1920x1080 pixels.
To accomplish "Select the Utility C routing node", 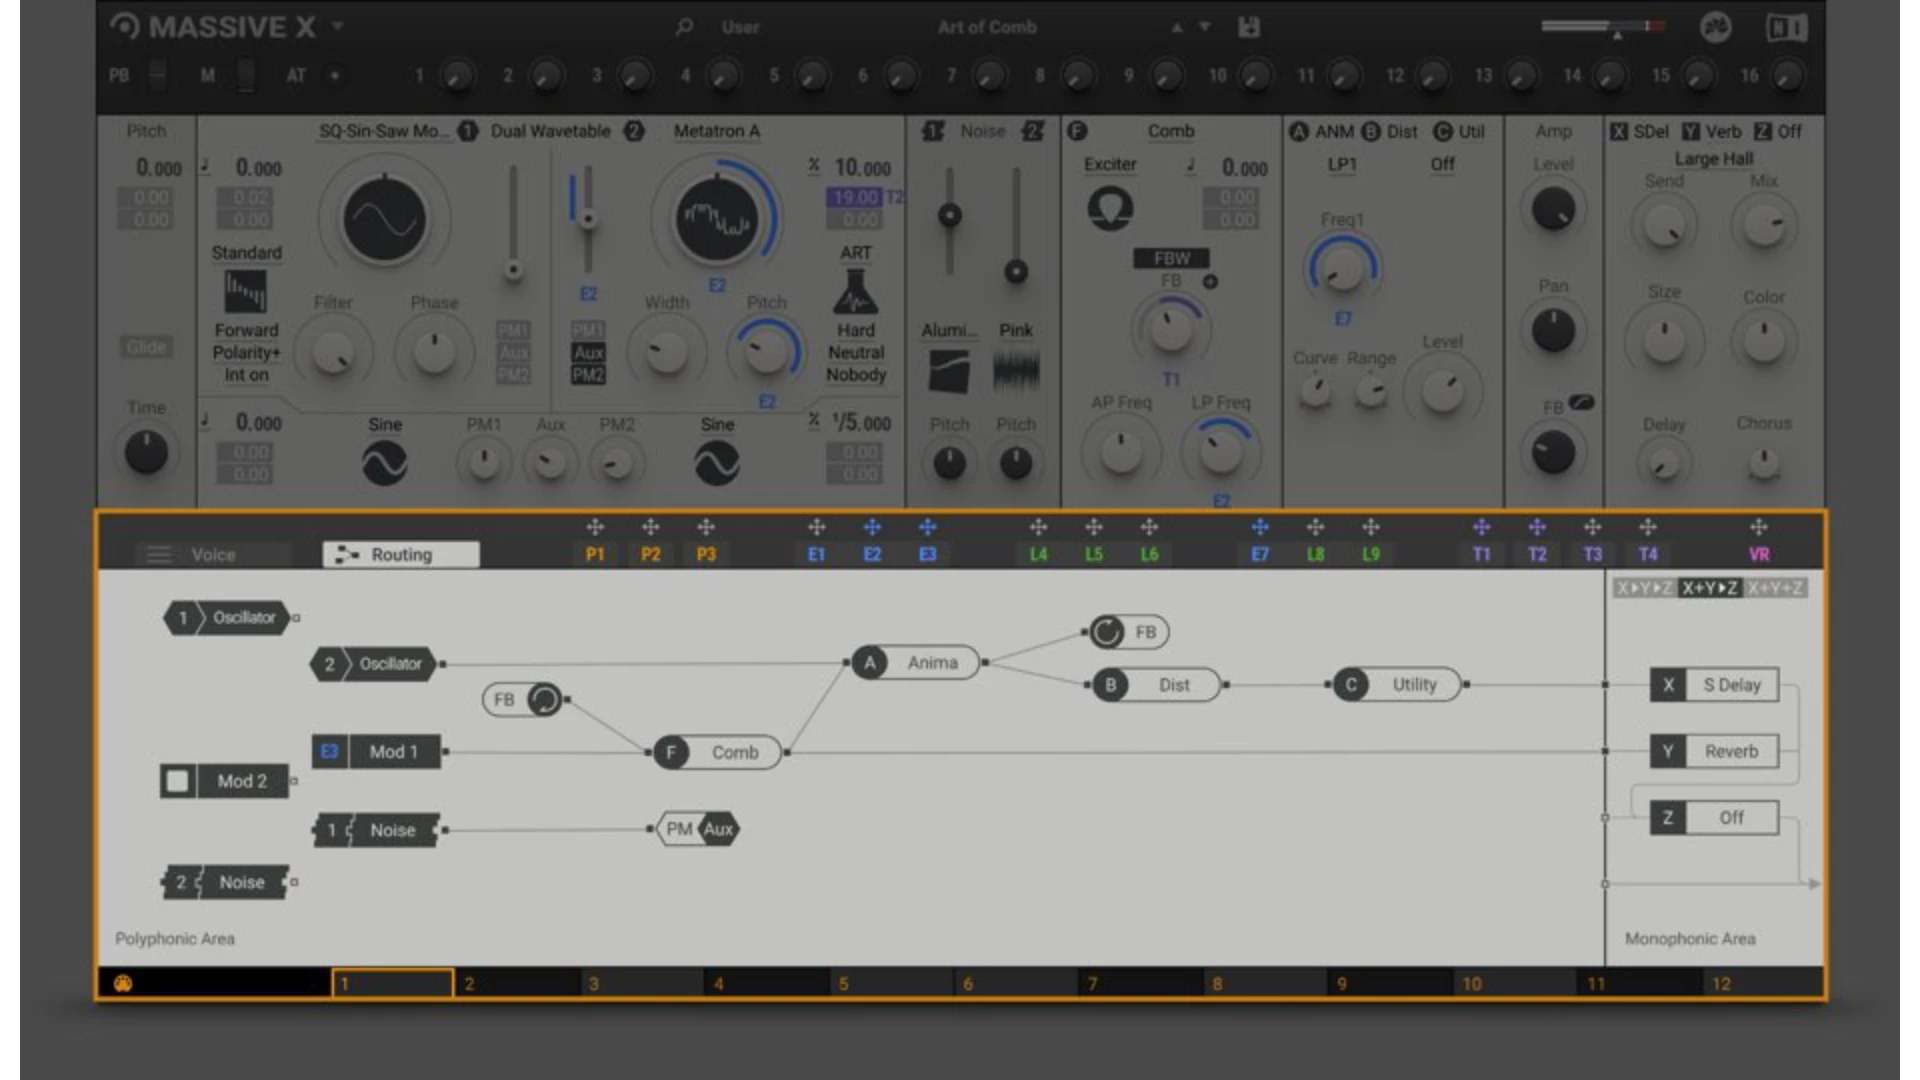I will tap(1398, 685).
